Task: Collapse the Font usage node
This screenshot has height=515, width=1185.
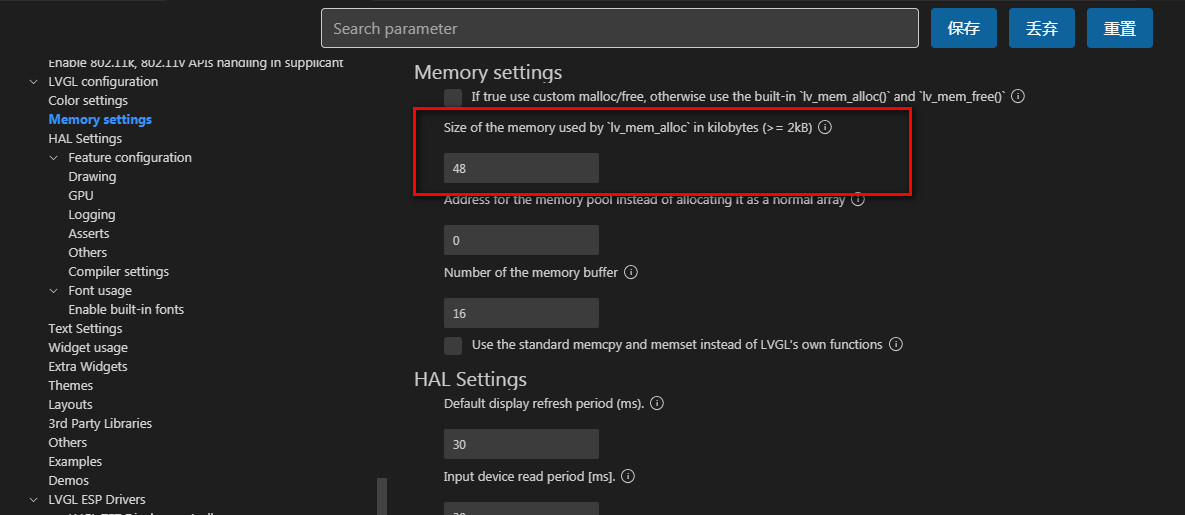Action: [54, 291]
